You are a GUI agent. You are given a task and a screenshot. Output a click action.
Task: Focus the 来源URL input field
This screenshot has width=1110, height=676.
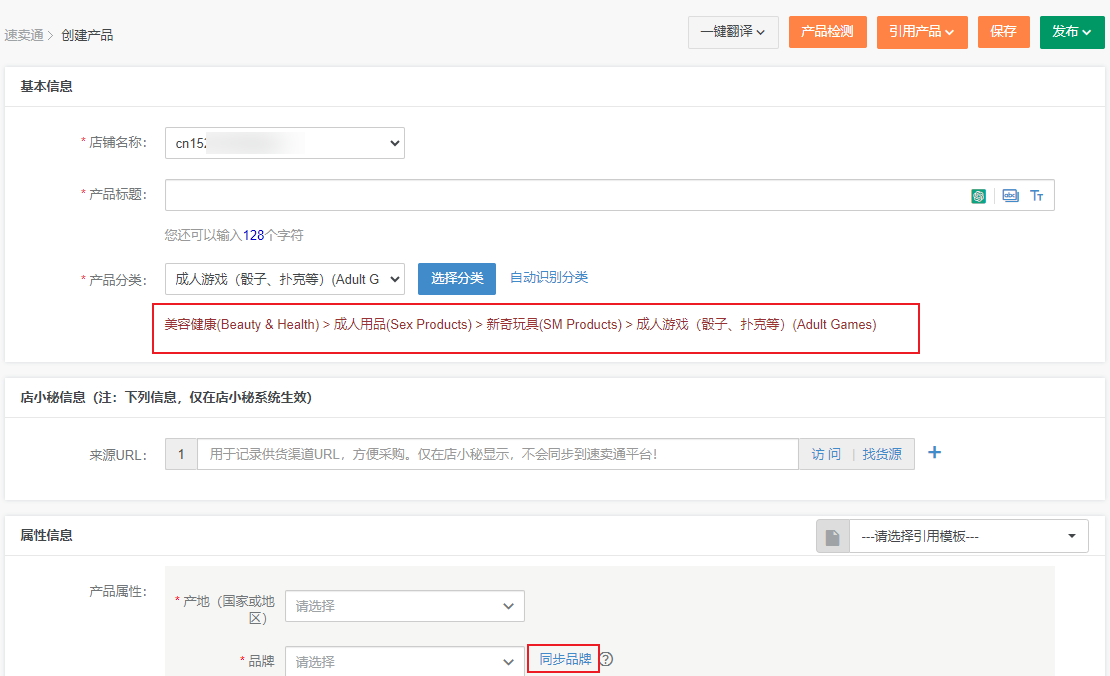tap(497, 454)
